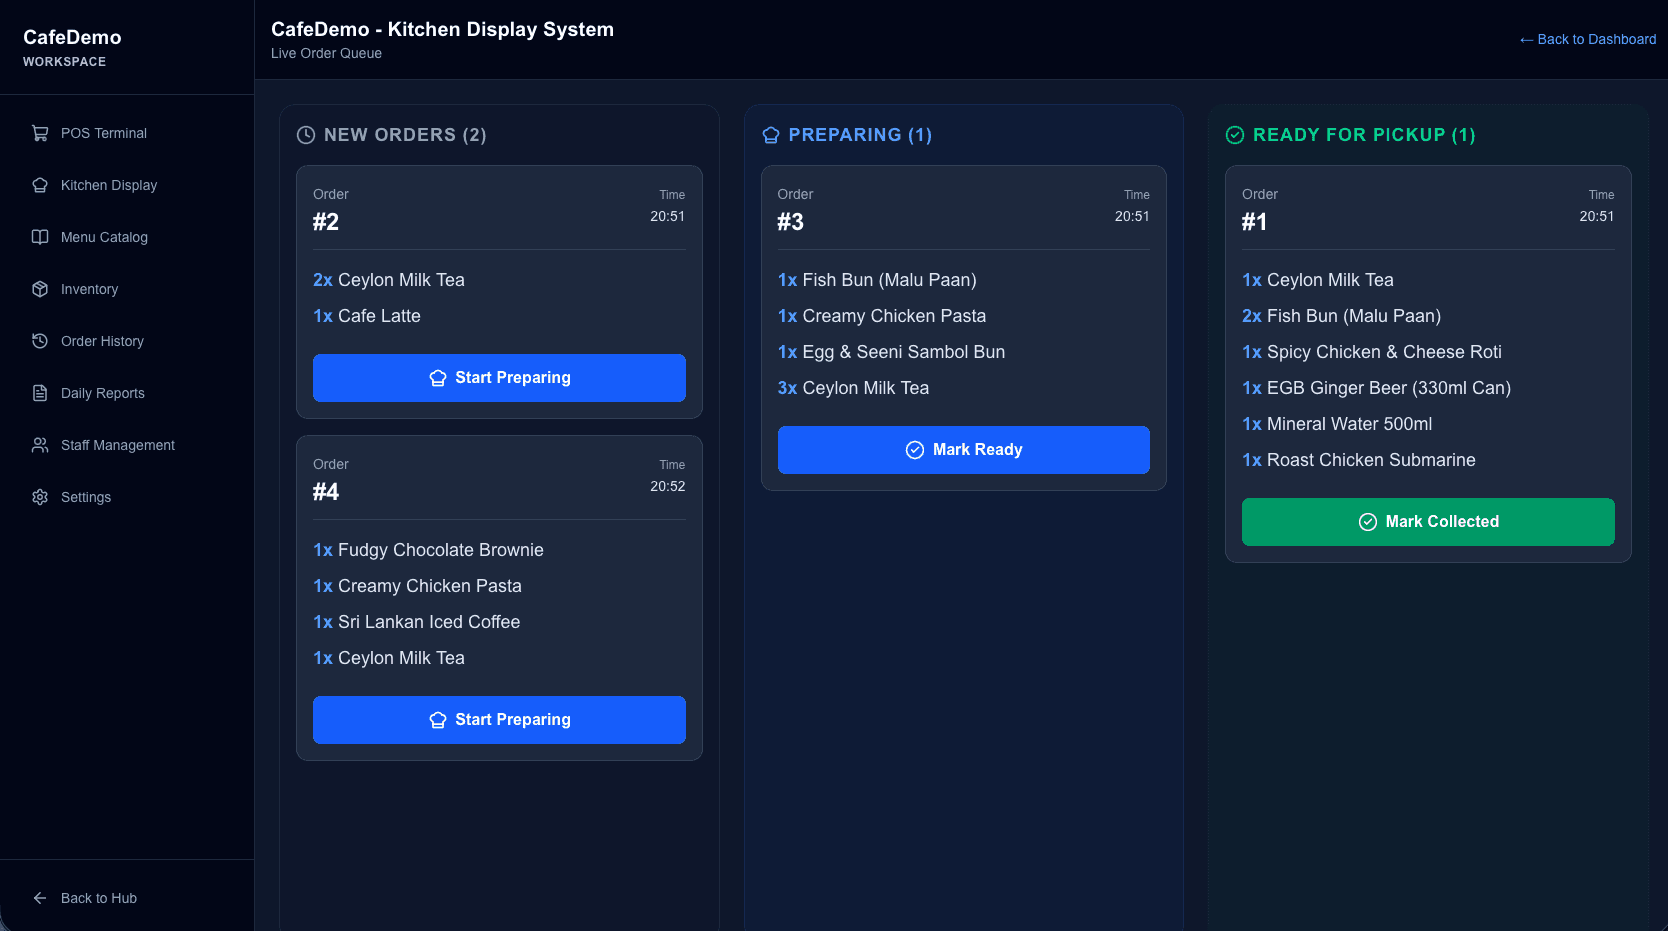The image size is (1668, 931).
Task: Click the Order History clock icon
Action: [x=40, y=341]
